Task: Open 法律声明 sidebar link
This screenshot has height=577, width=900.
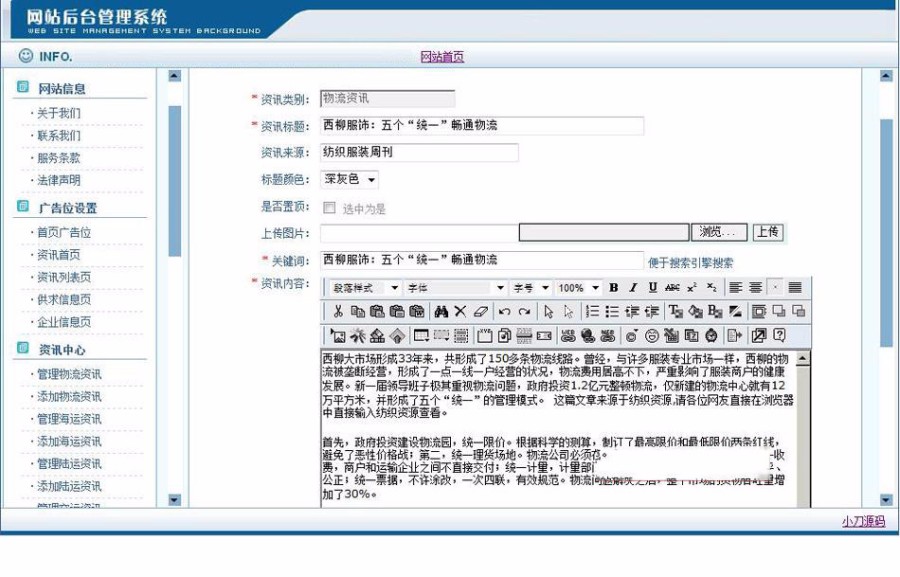Action: 59,180
